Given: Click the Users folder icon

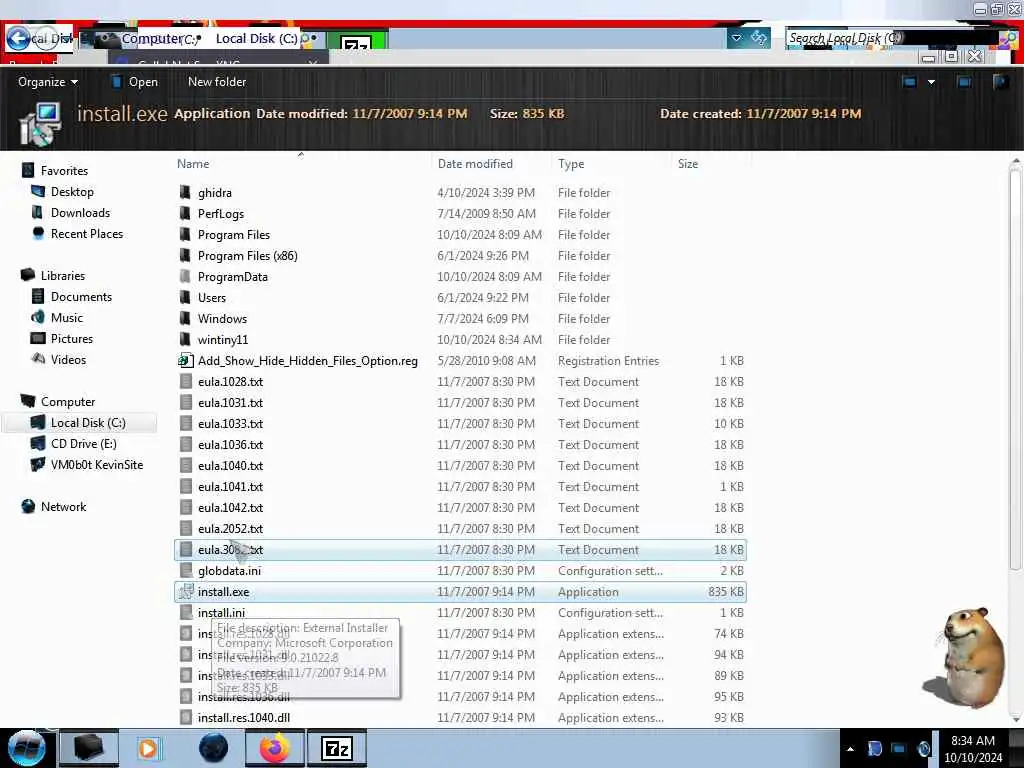Looking at the screenshot, I should click(185, 298).
